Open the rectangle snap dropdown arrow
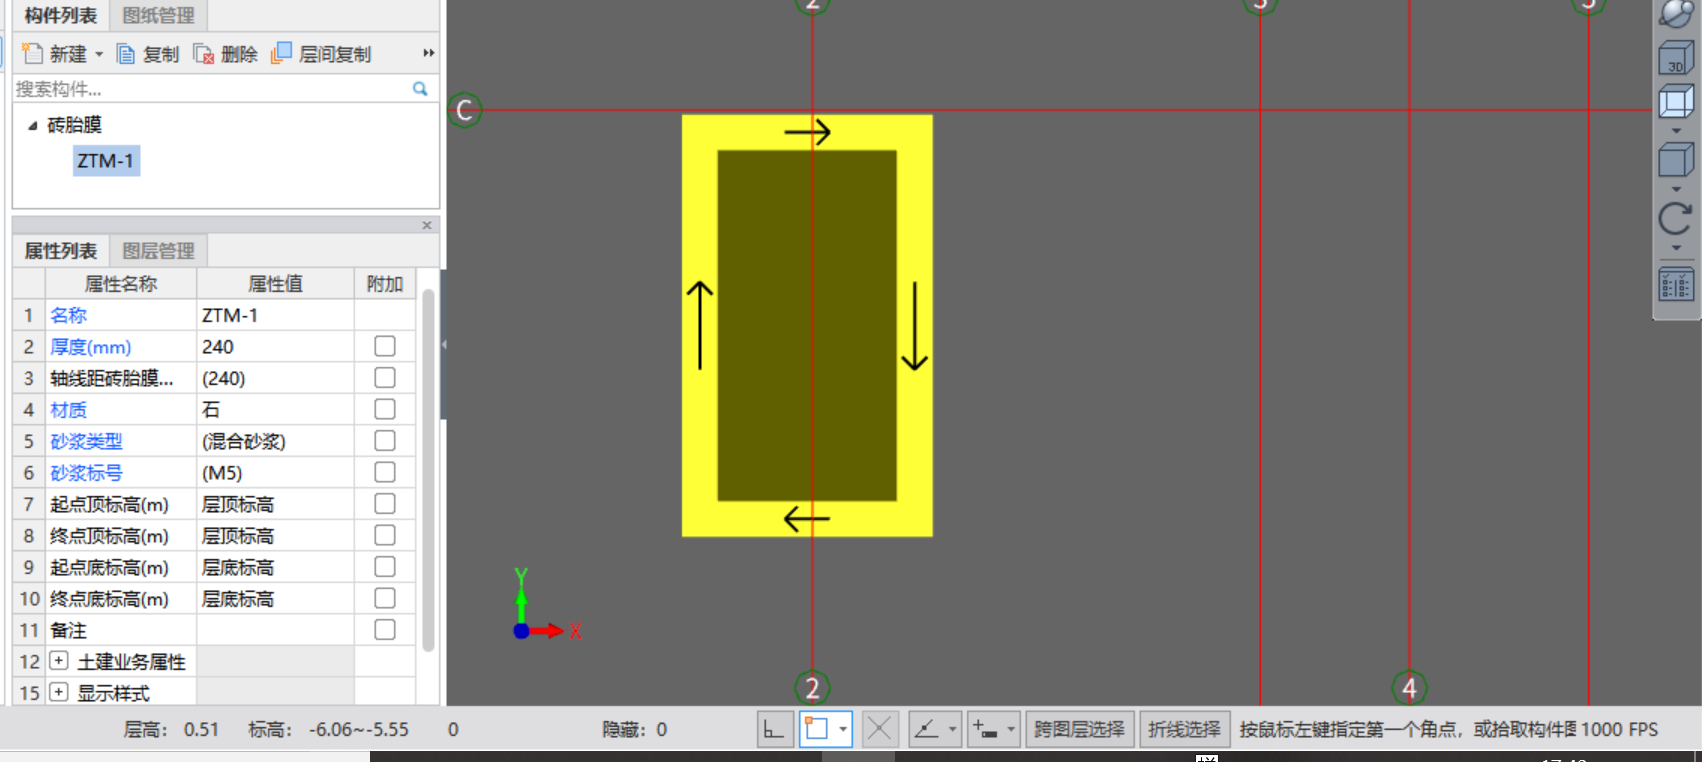Screen dimensions: 1702x762 (843, 729)
